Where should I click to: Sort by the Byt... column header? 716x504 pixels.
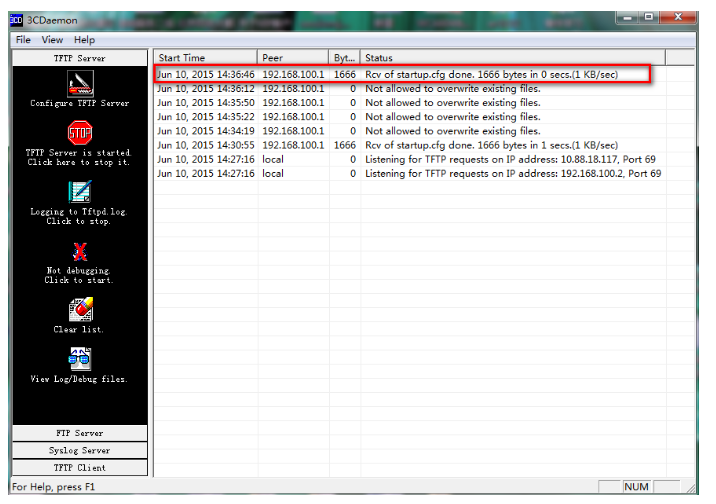pyautogui.click(x=344, y=58)
